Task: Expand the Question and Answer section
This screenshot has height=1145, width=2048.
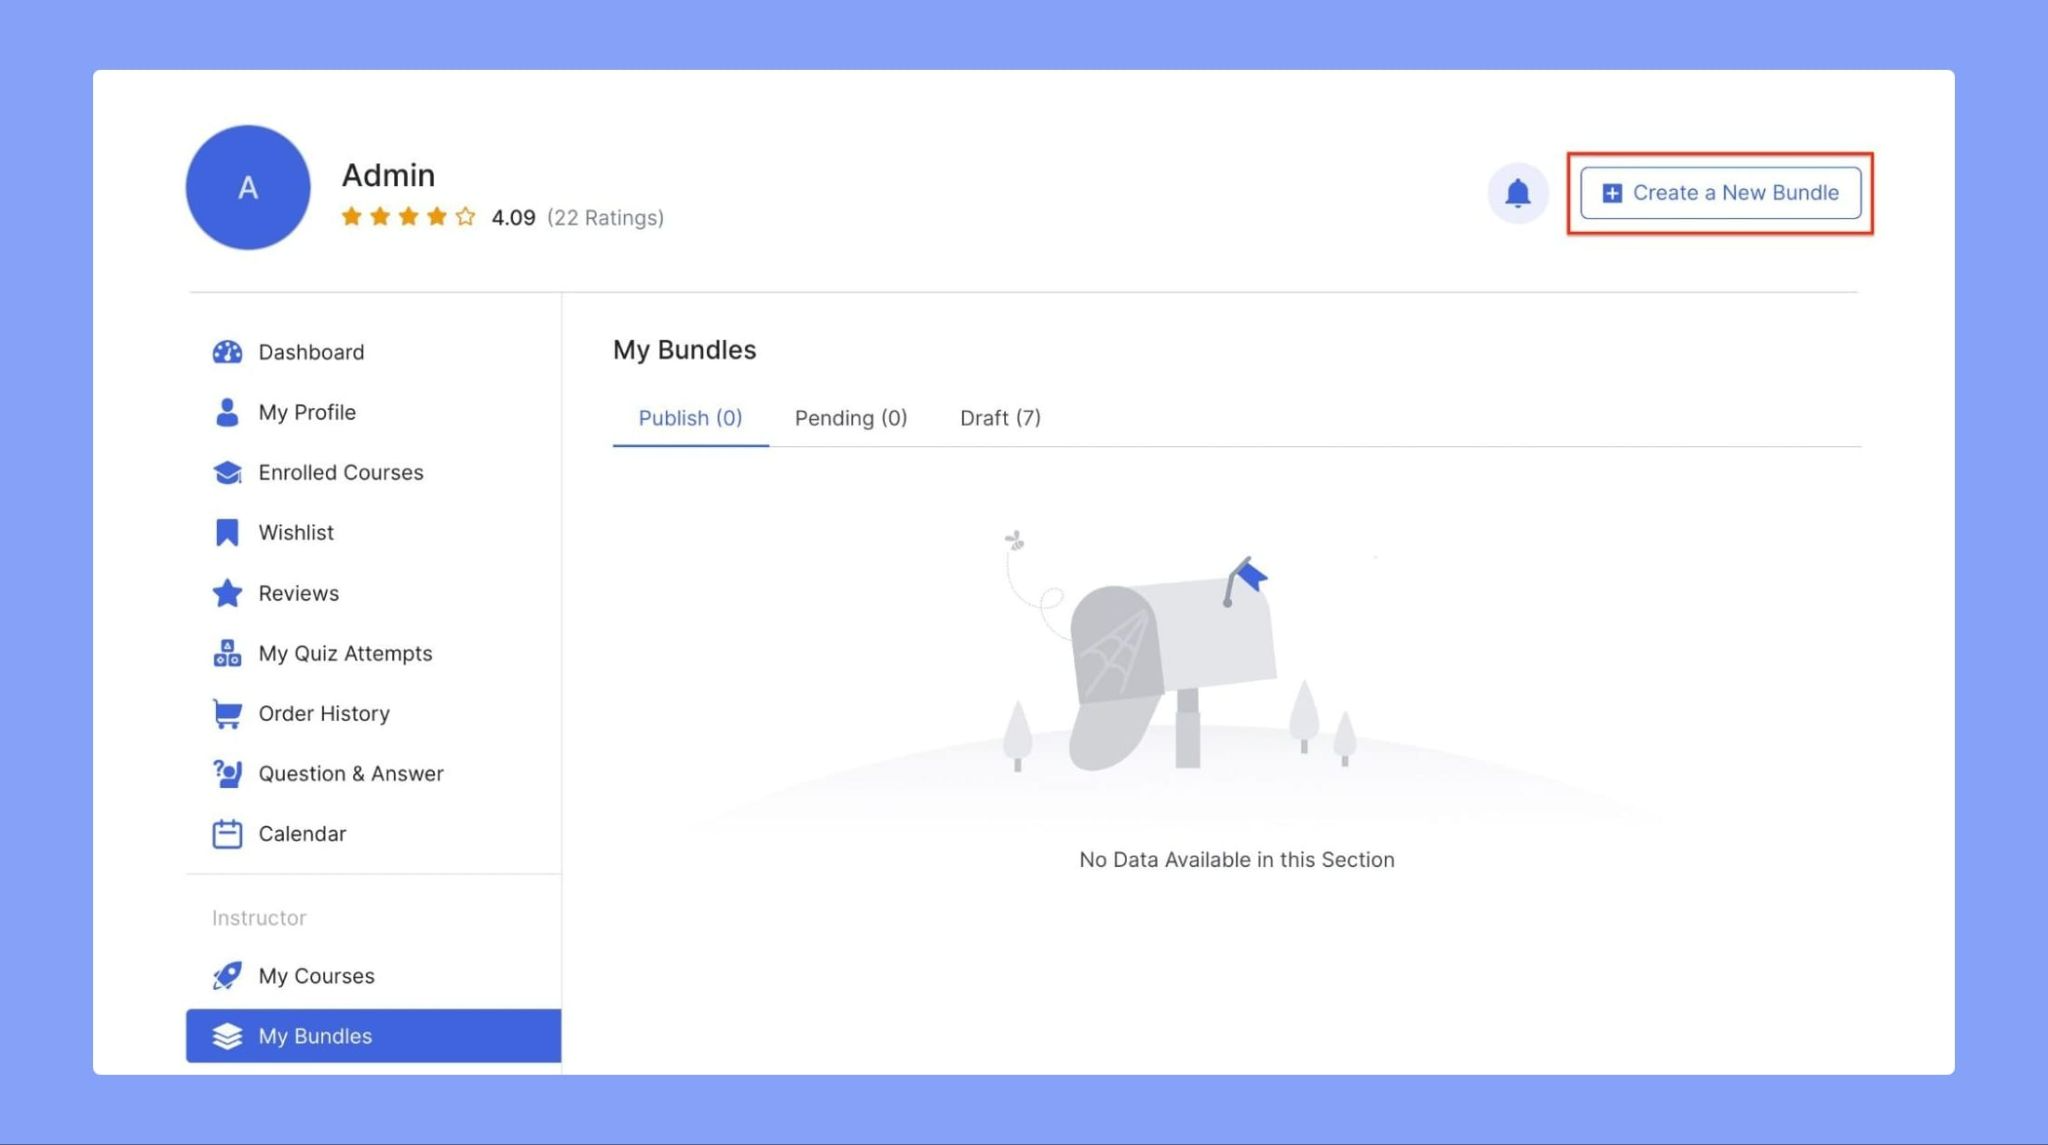Action: click(x=350, y=774)
